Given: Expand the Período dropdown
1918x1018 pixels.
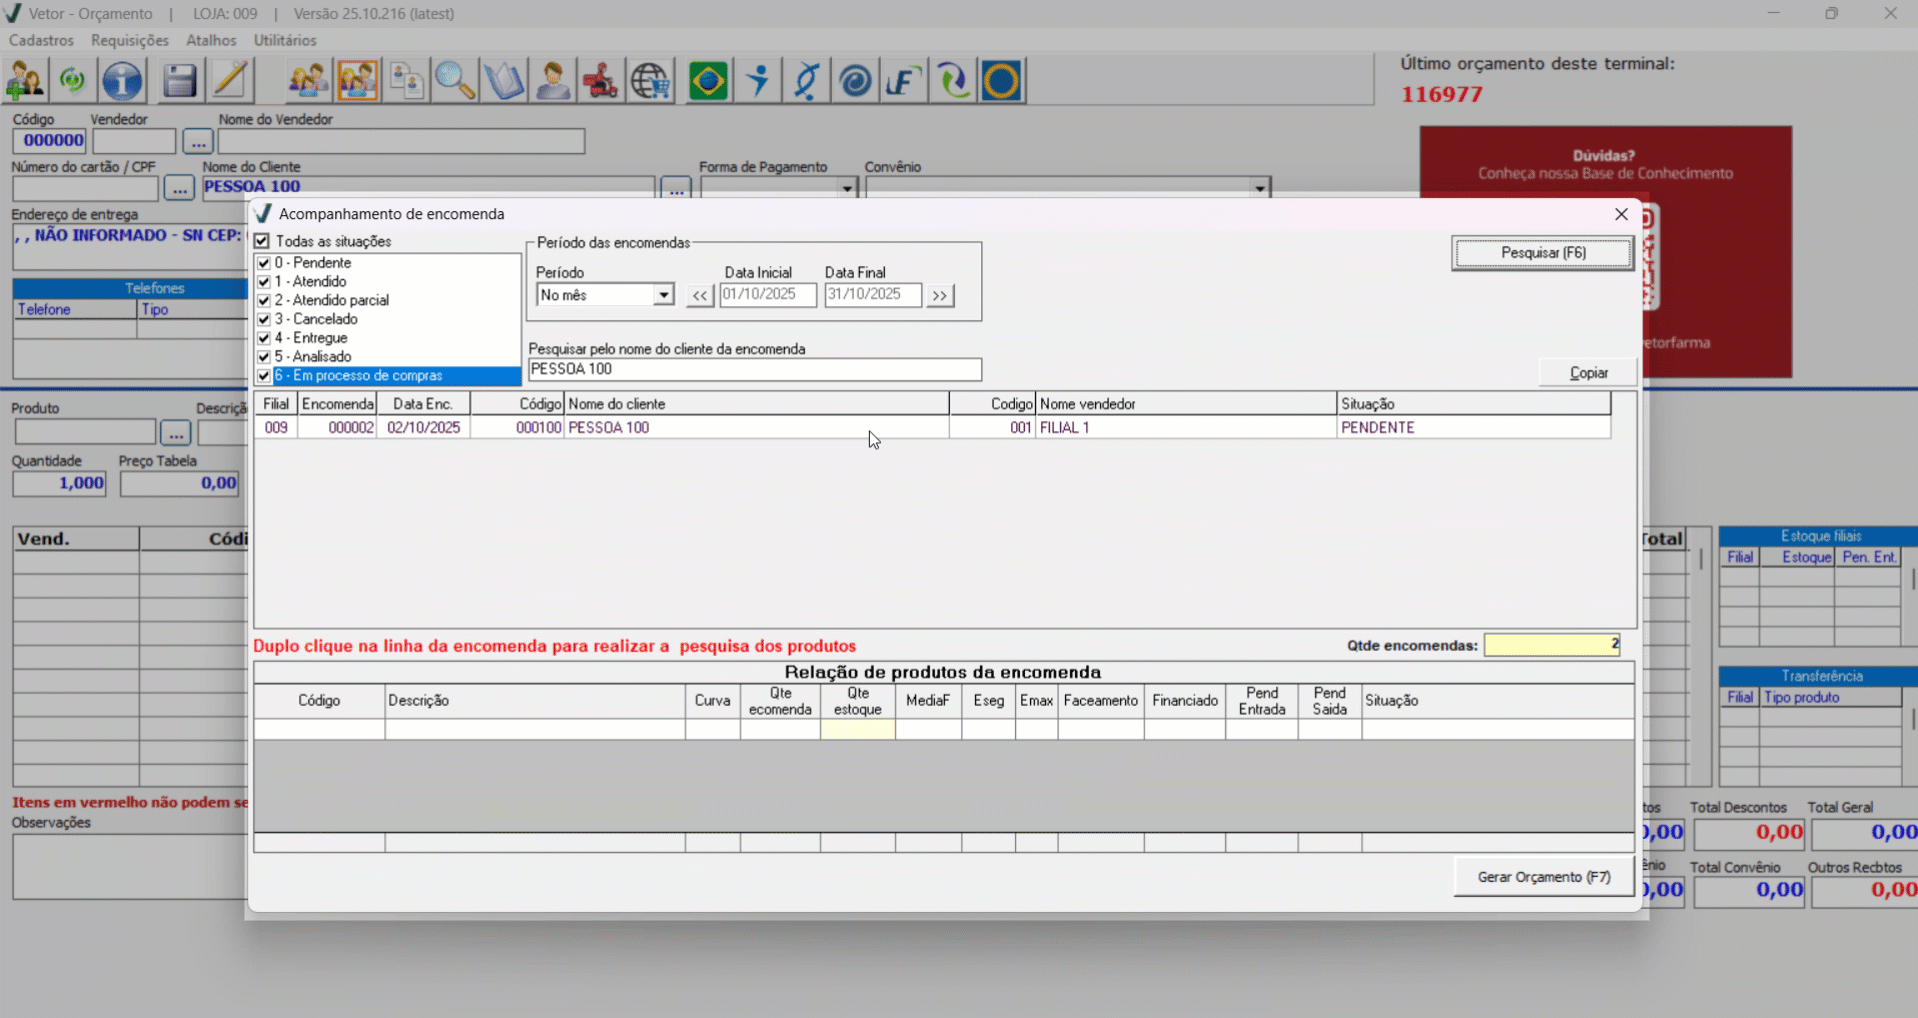Looking at the screenshot, I should pos(663,295).
